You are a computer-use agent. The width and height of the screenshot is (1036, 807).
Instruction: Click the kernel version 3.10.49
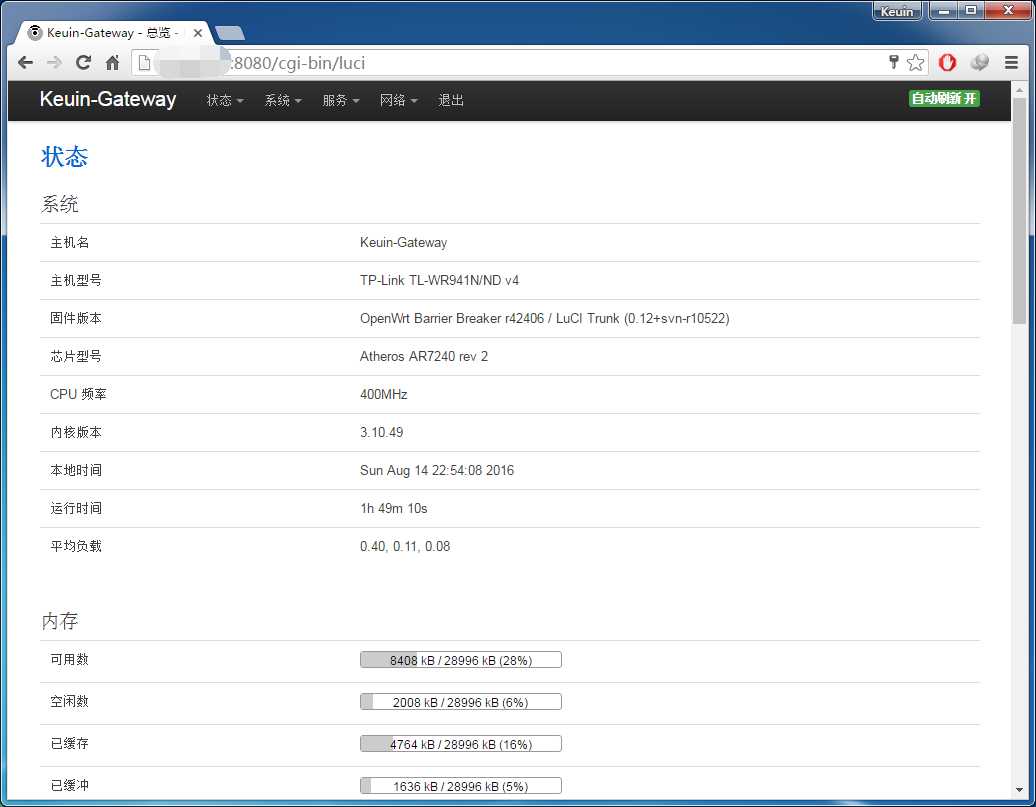(x=381, y=432)
